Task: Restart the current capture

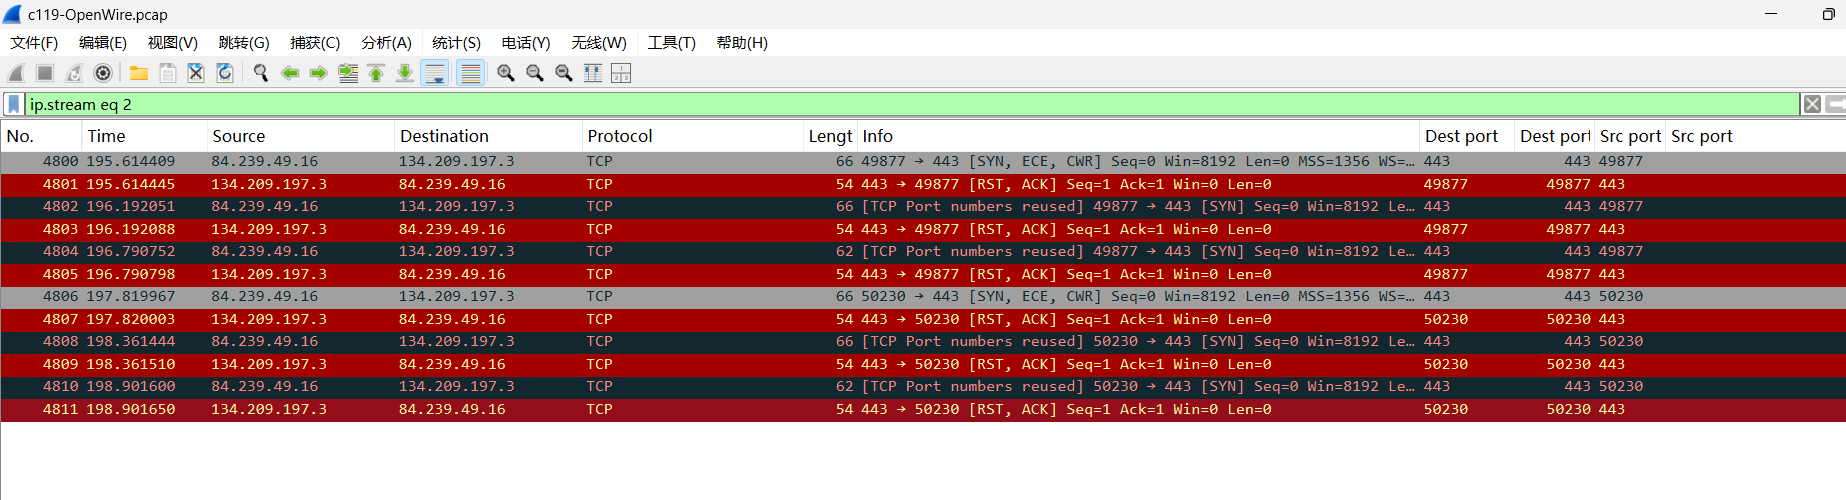Action: click(x=74, y=73)
